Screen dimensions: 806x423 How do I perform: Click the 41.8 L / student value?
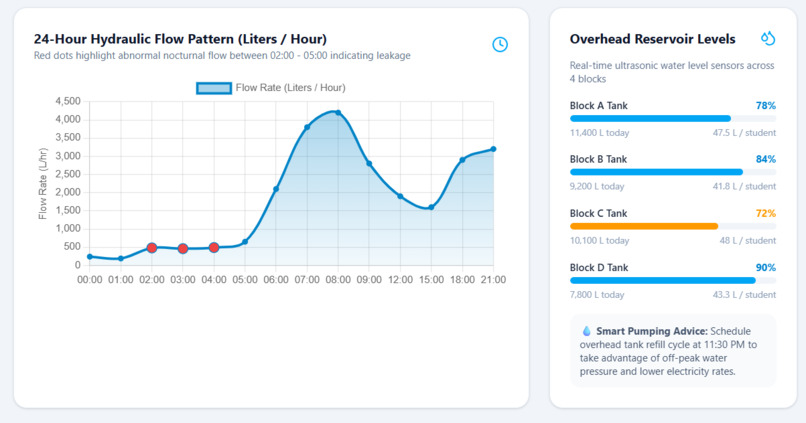(744, 187)
